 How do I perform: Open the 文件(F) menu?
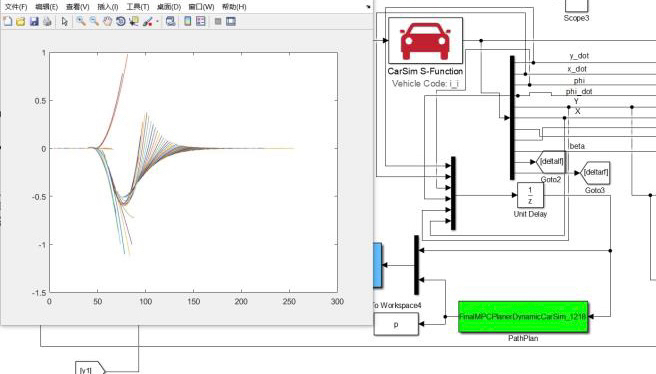coord(16,7)
